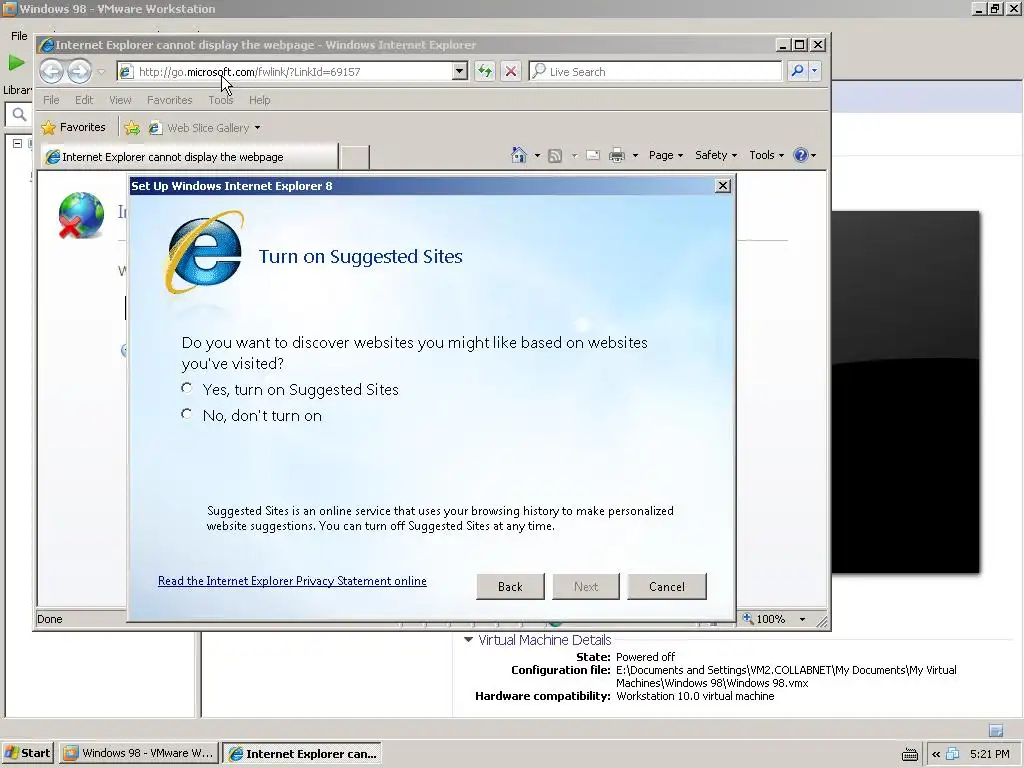
Task: Click the taskbar clock showing 5:21 PM
Action: pyautogui.click(x=989, y=754)
